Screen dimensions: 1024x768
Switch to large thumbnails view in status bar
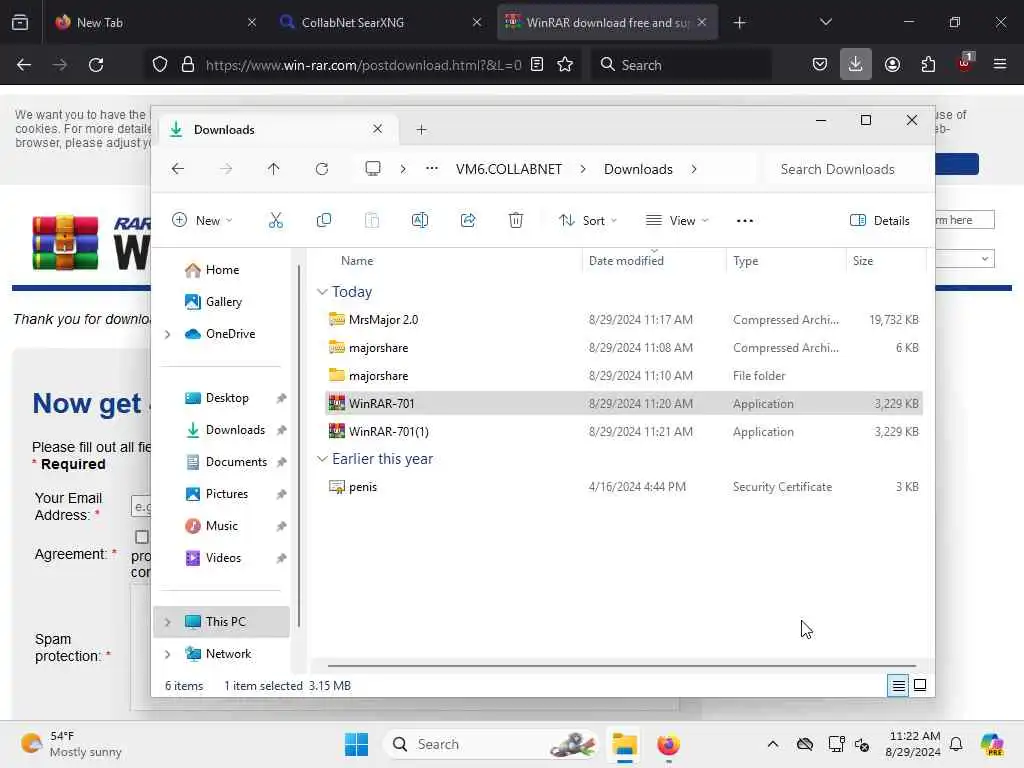[x=920, y=685]
